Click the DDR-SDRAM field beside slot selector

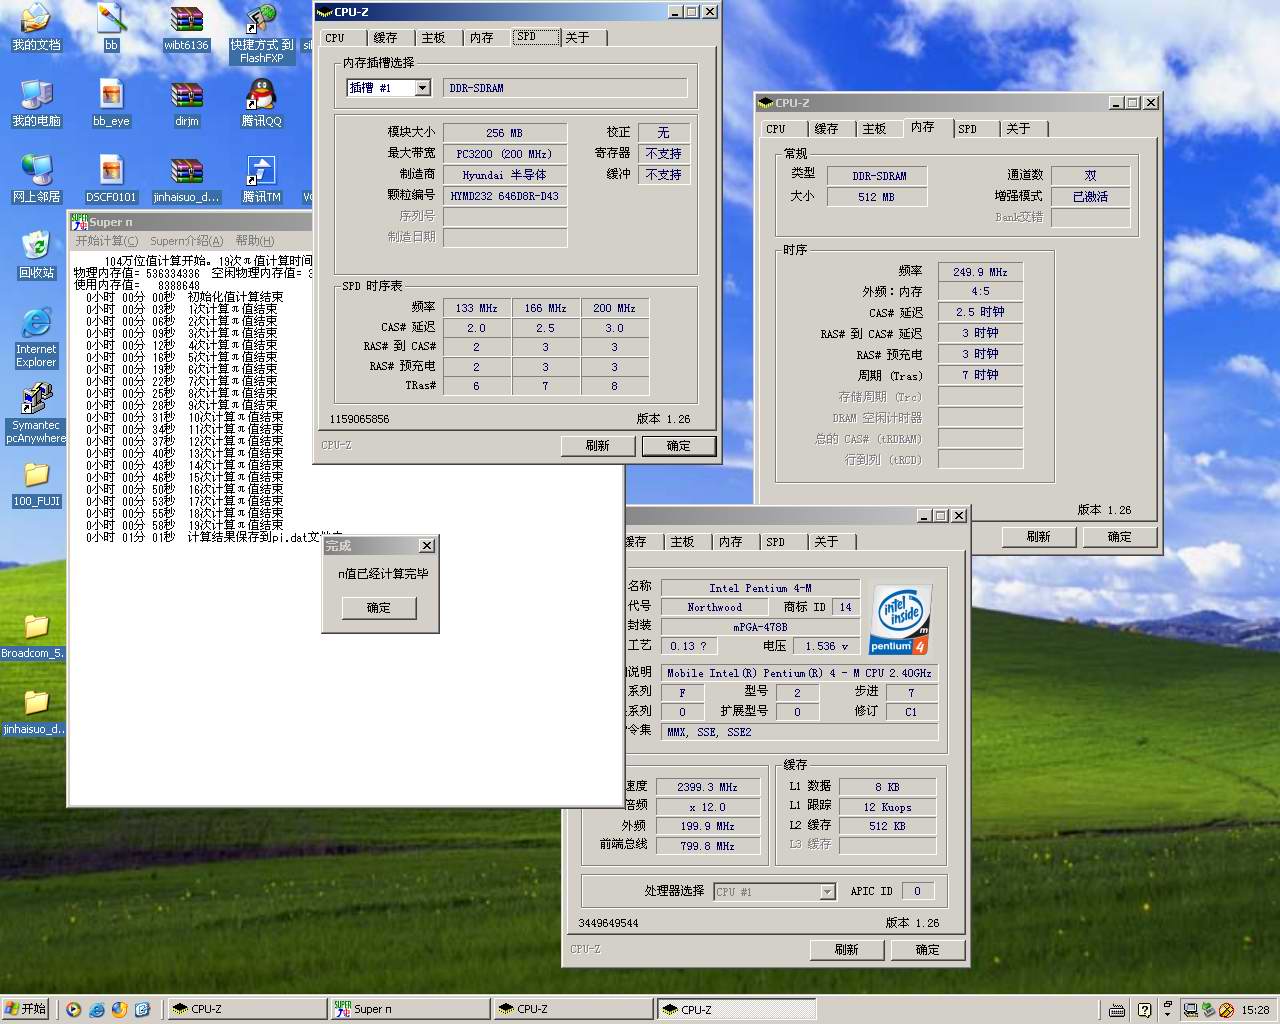pos(565,88)
